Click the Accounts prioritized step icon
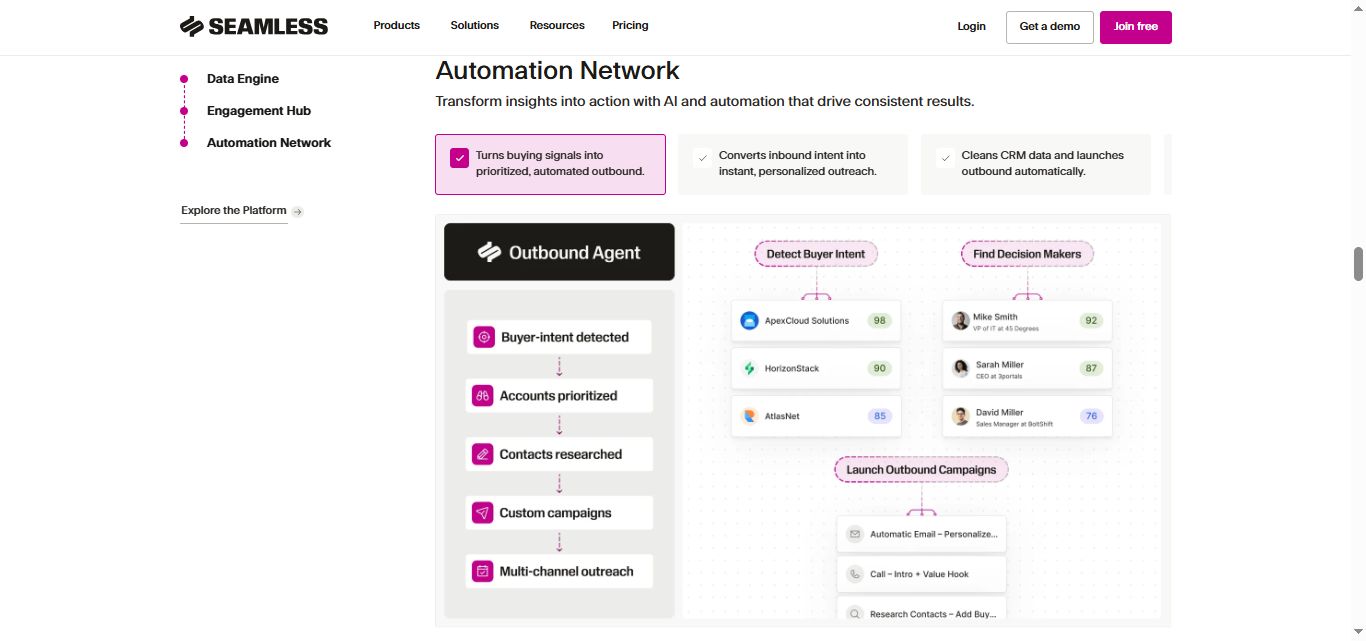This screenshot has width=1366, height=641. click(483, 395)
